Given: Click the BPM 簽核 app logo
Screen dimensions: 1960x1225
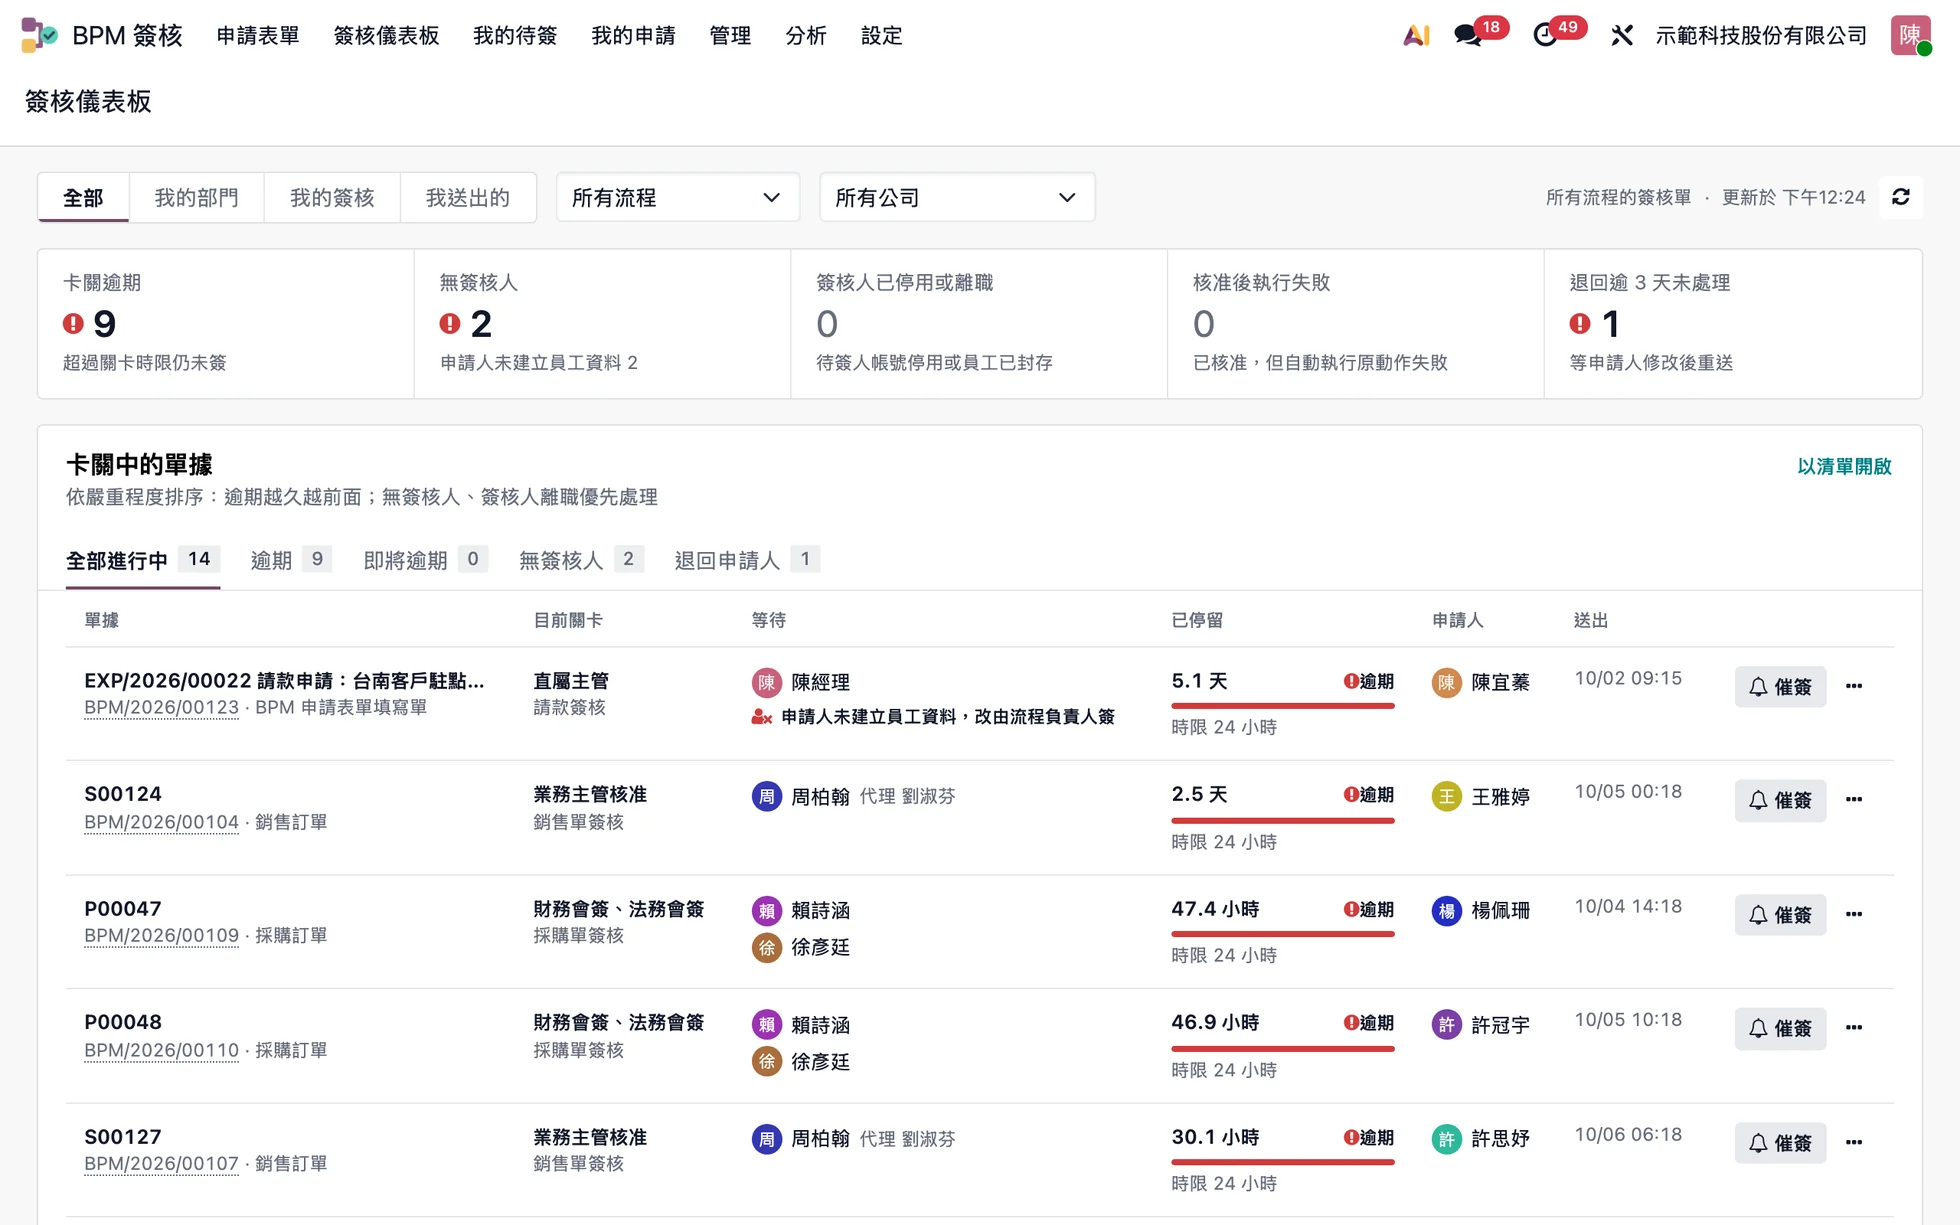Looking at the screenshot, I should 40,36.
